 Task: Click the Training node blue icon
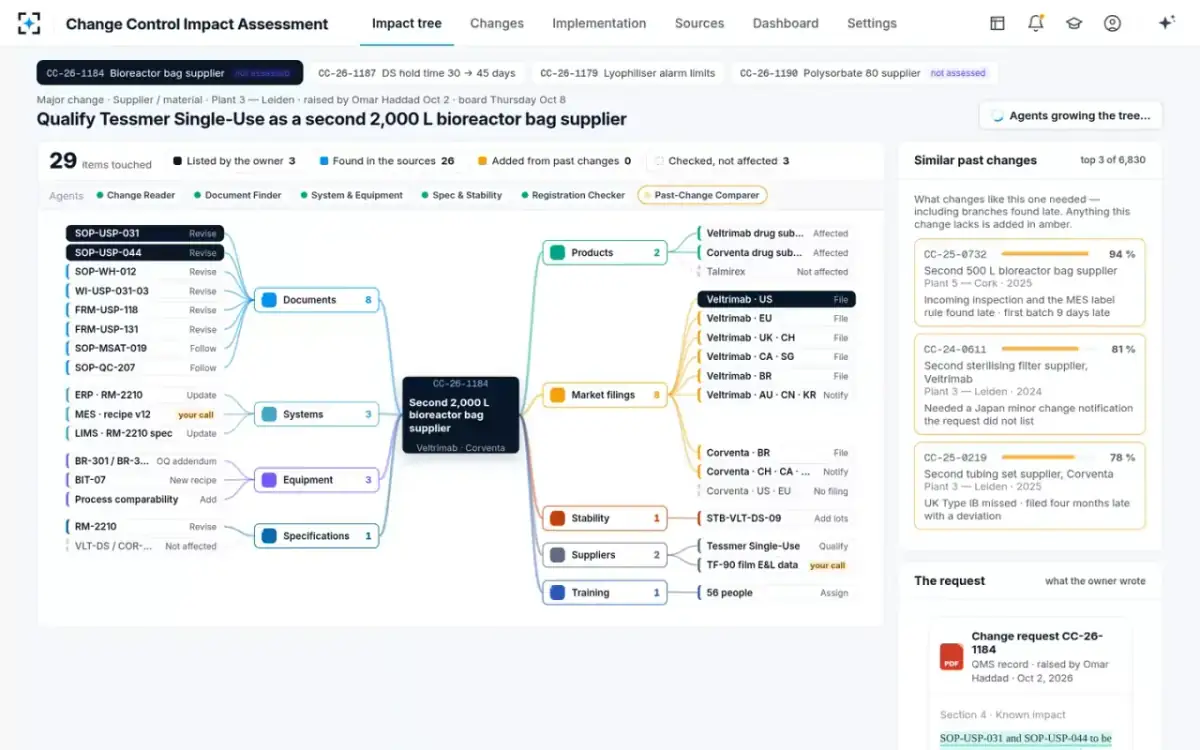click(x=557, y=593)
